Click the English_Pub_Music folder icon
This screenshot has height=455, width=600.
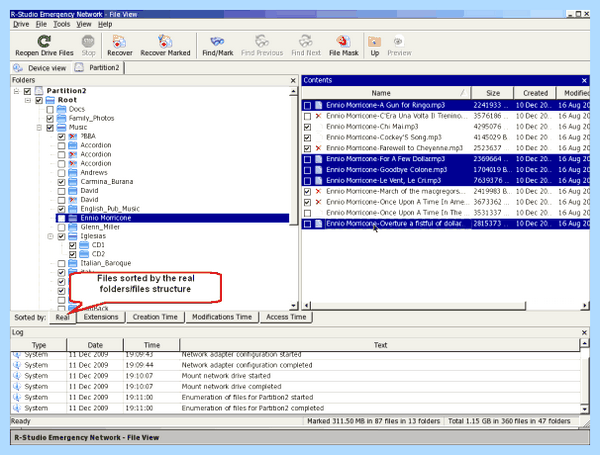coord(73,209)
